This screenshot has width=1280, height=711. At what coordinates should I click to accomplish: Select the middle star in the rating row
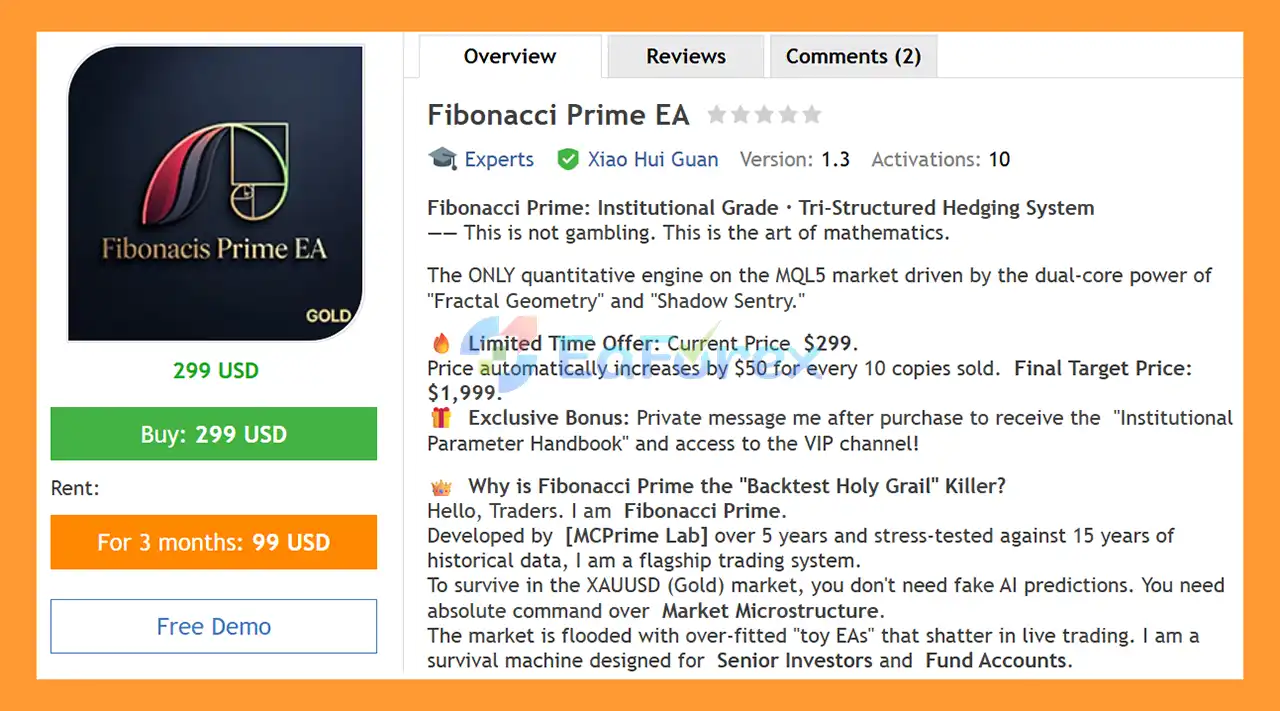764,114
